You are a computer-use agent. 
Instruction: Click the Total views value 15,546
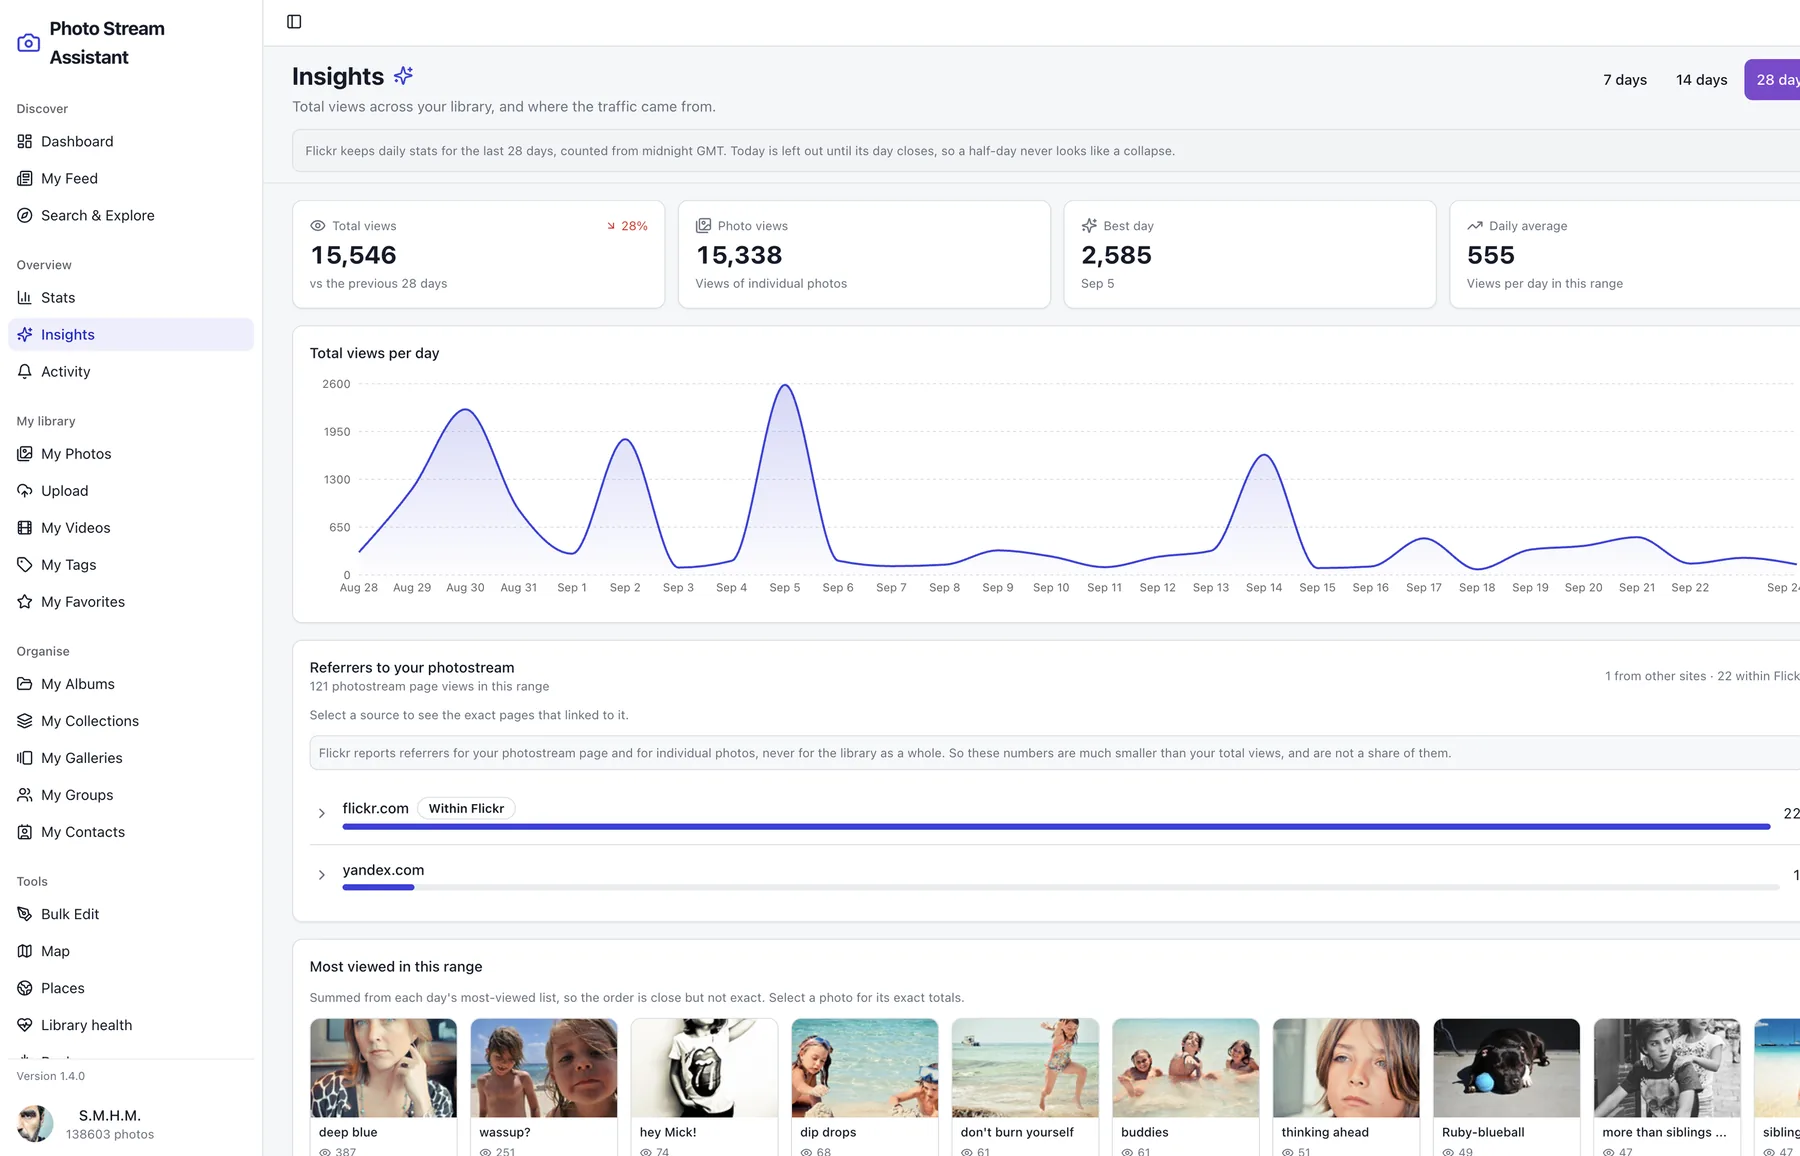[x=353, y=256]
